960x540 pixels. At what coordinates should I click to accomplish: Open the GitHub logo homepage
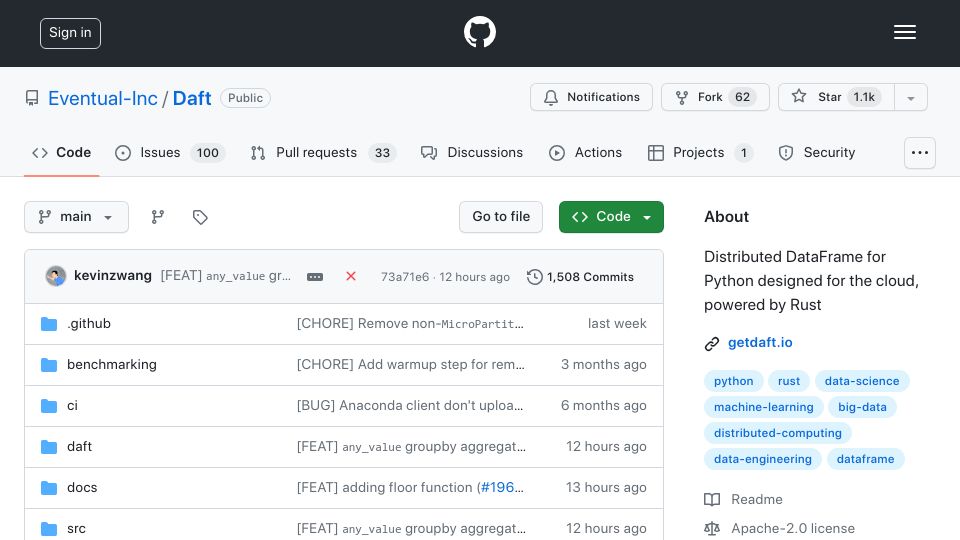coord(479,32)
